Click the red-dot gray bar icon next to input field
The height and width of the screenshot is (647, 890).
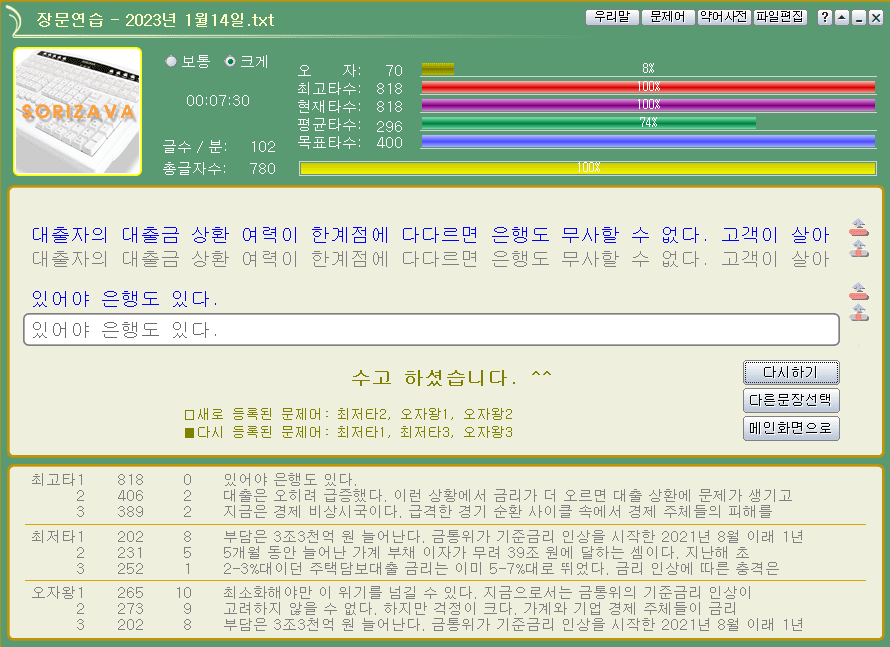858,313
